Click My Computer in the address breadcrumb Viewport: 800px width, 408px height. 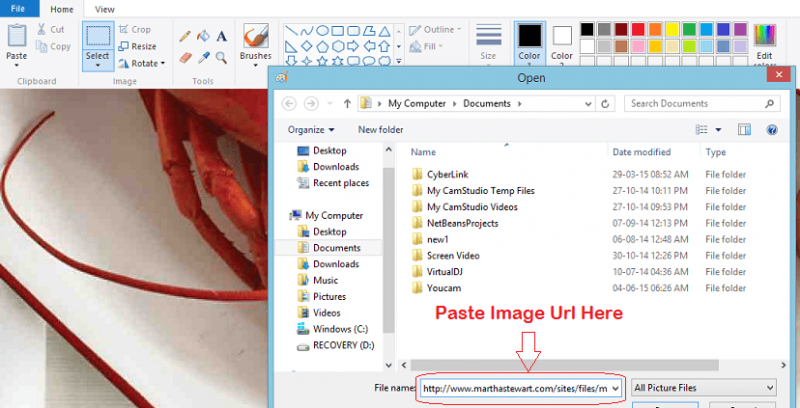tap(417, 104)
